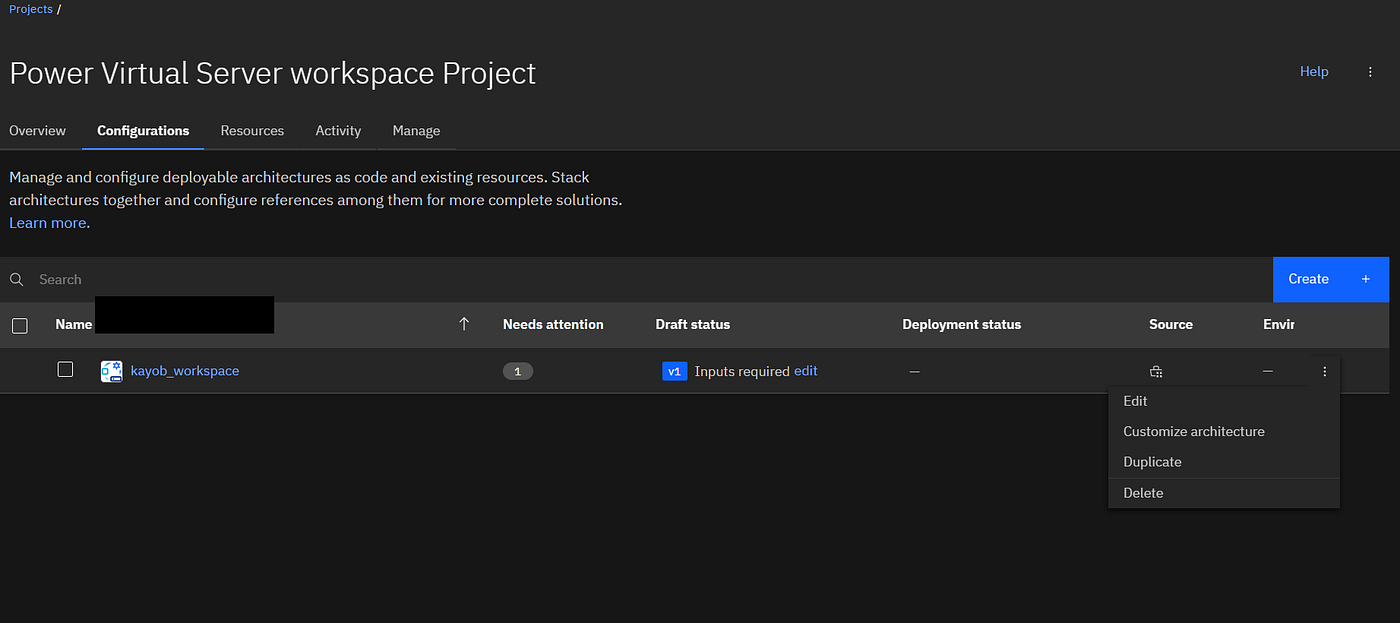
Task: Click the v1 version tag
Action: [x=675, y=371]
